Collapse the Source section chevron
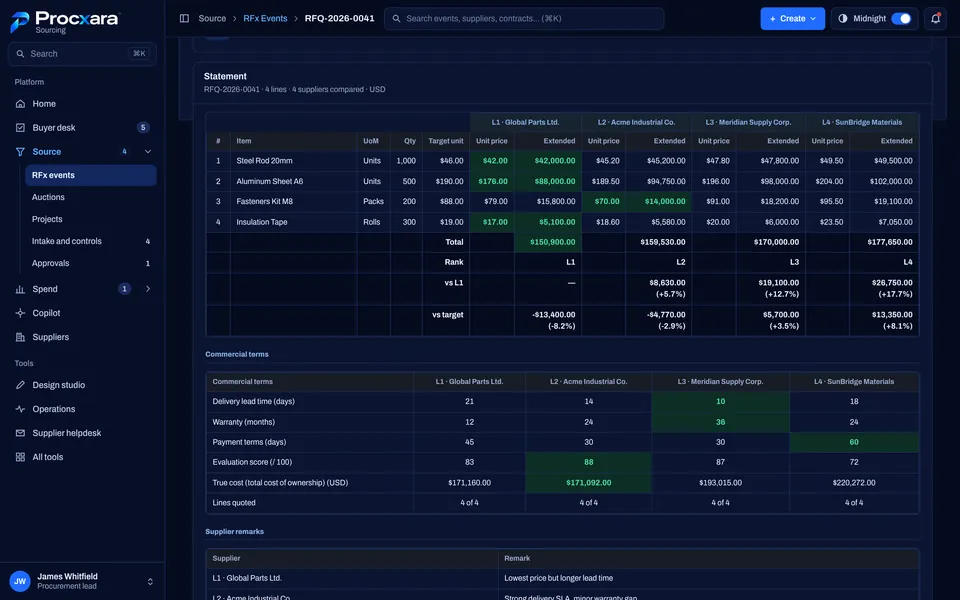The width and height of the screenshot is (960, 600). point(148,152)
